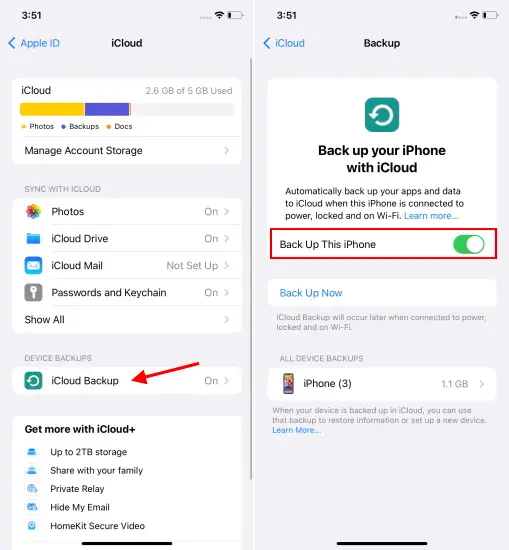Tap the iCloud Drive folder icon

tap(33, 239)
